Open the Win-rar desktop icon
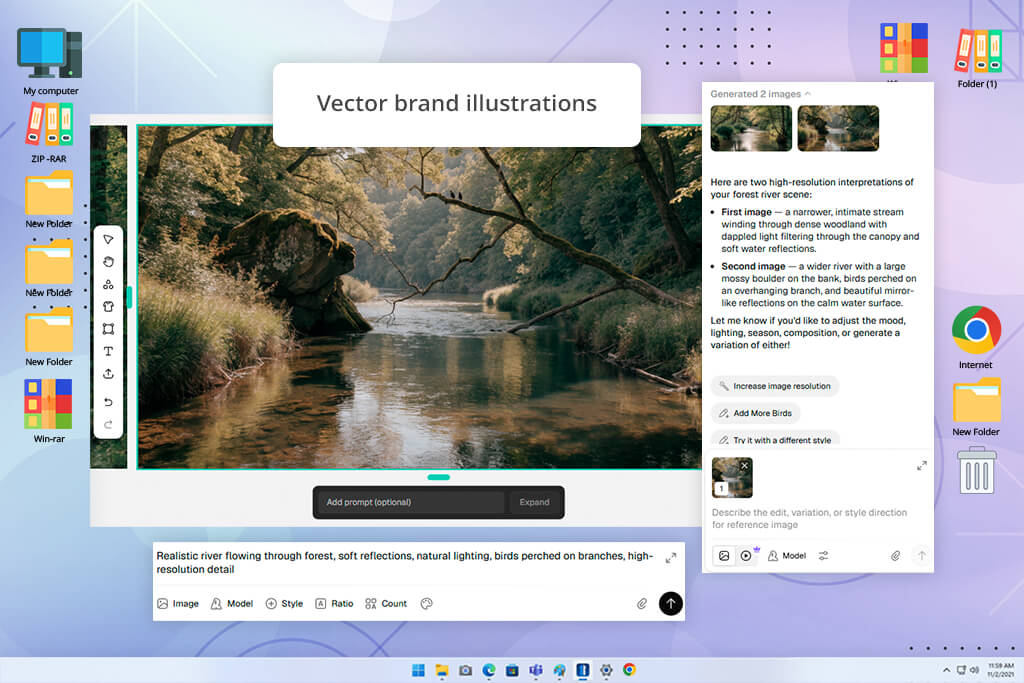Image resolution: width=1024 pixels, height=683 pixels. pos(49,411)
